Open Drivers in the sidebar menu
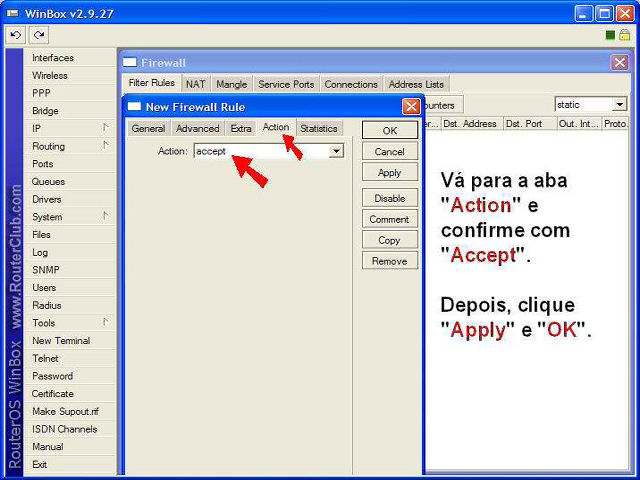Viewport: 640px width, 480px height. click(x=70, y=199)
